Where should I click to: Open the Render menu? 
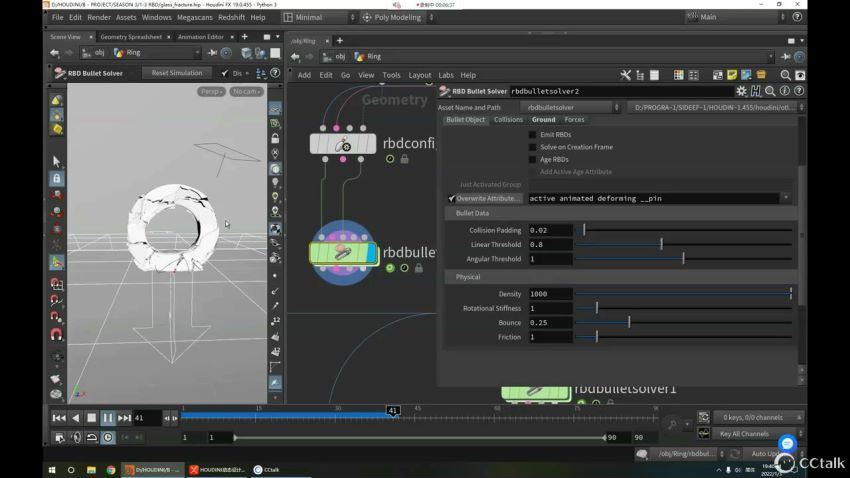[99, 17]
